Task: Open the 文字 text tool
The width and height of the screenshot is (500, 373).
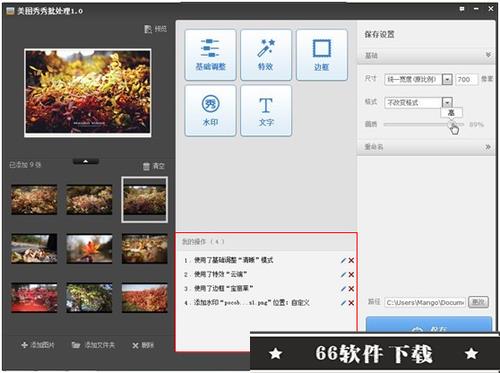Action: pyautogui.click(x=266, y=110)
